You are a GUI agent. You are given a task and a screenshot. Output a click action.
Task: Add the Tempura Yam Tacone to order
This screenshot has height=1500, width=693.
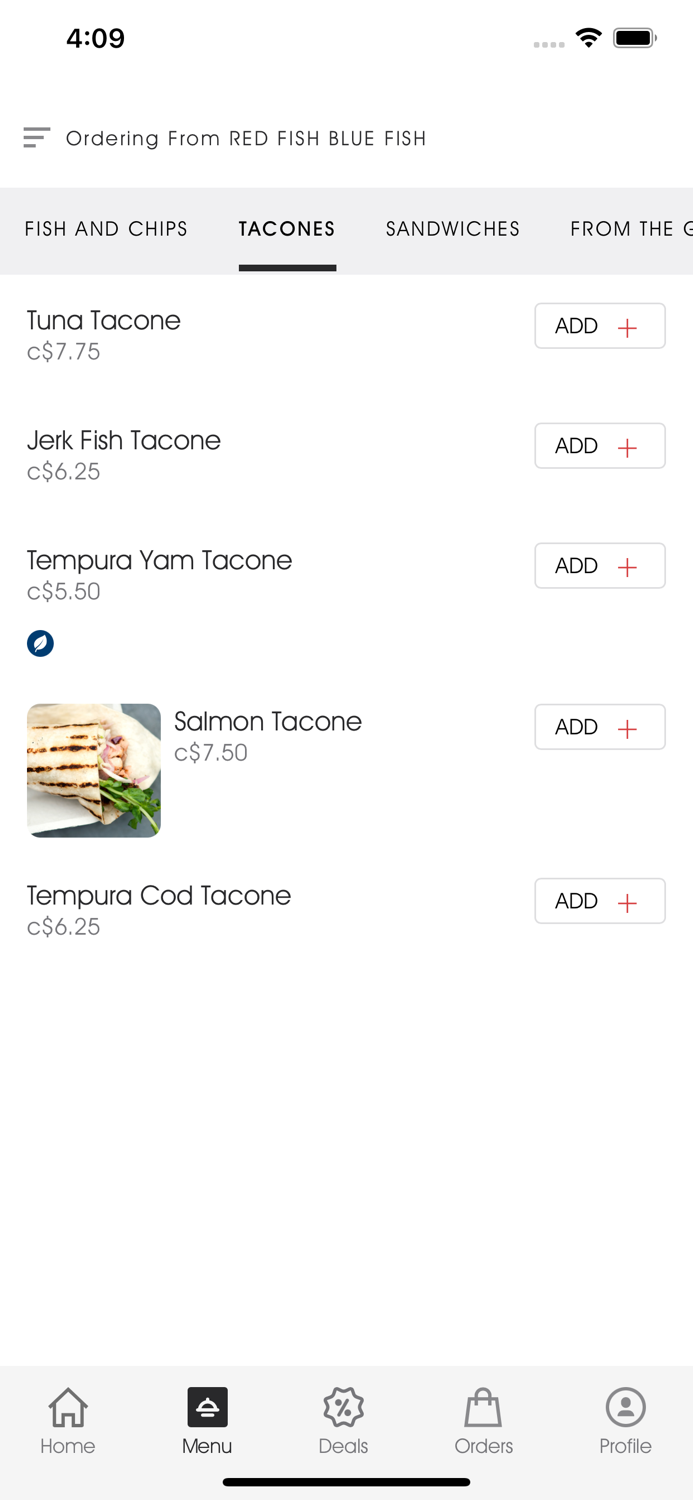[x=599, y=565]
